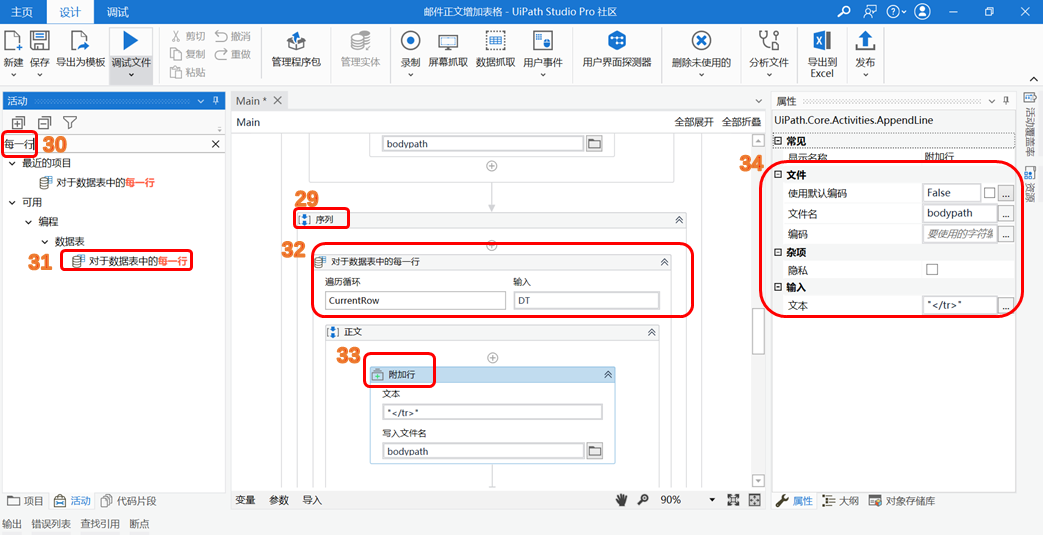The width and height of the screenshot is (1043, 535).
Task: Click the overview icon at bottom of designer
Action: click(x=754, y=500)
